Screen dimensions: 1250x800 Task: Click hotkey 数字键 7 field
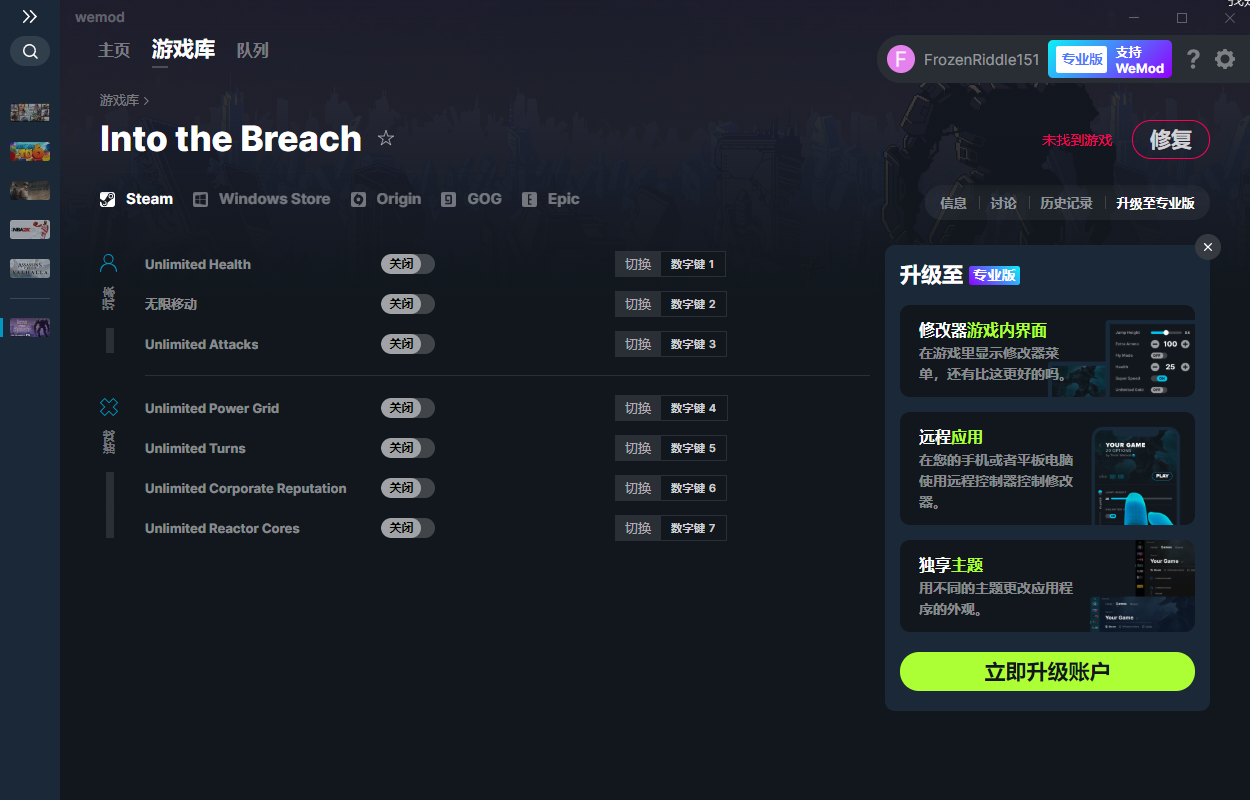(693, 528)
